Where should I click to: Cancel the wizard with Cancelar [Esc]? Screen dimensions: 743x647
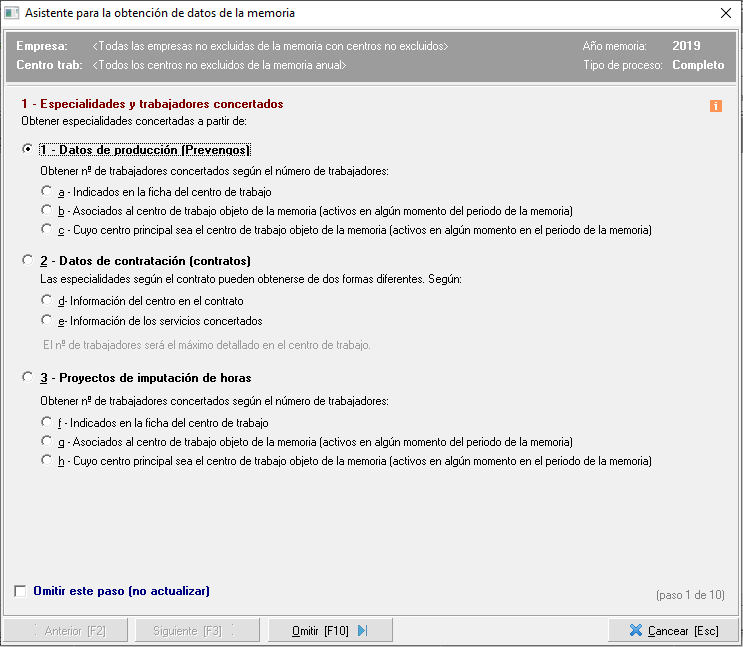(674, 631)
